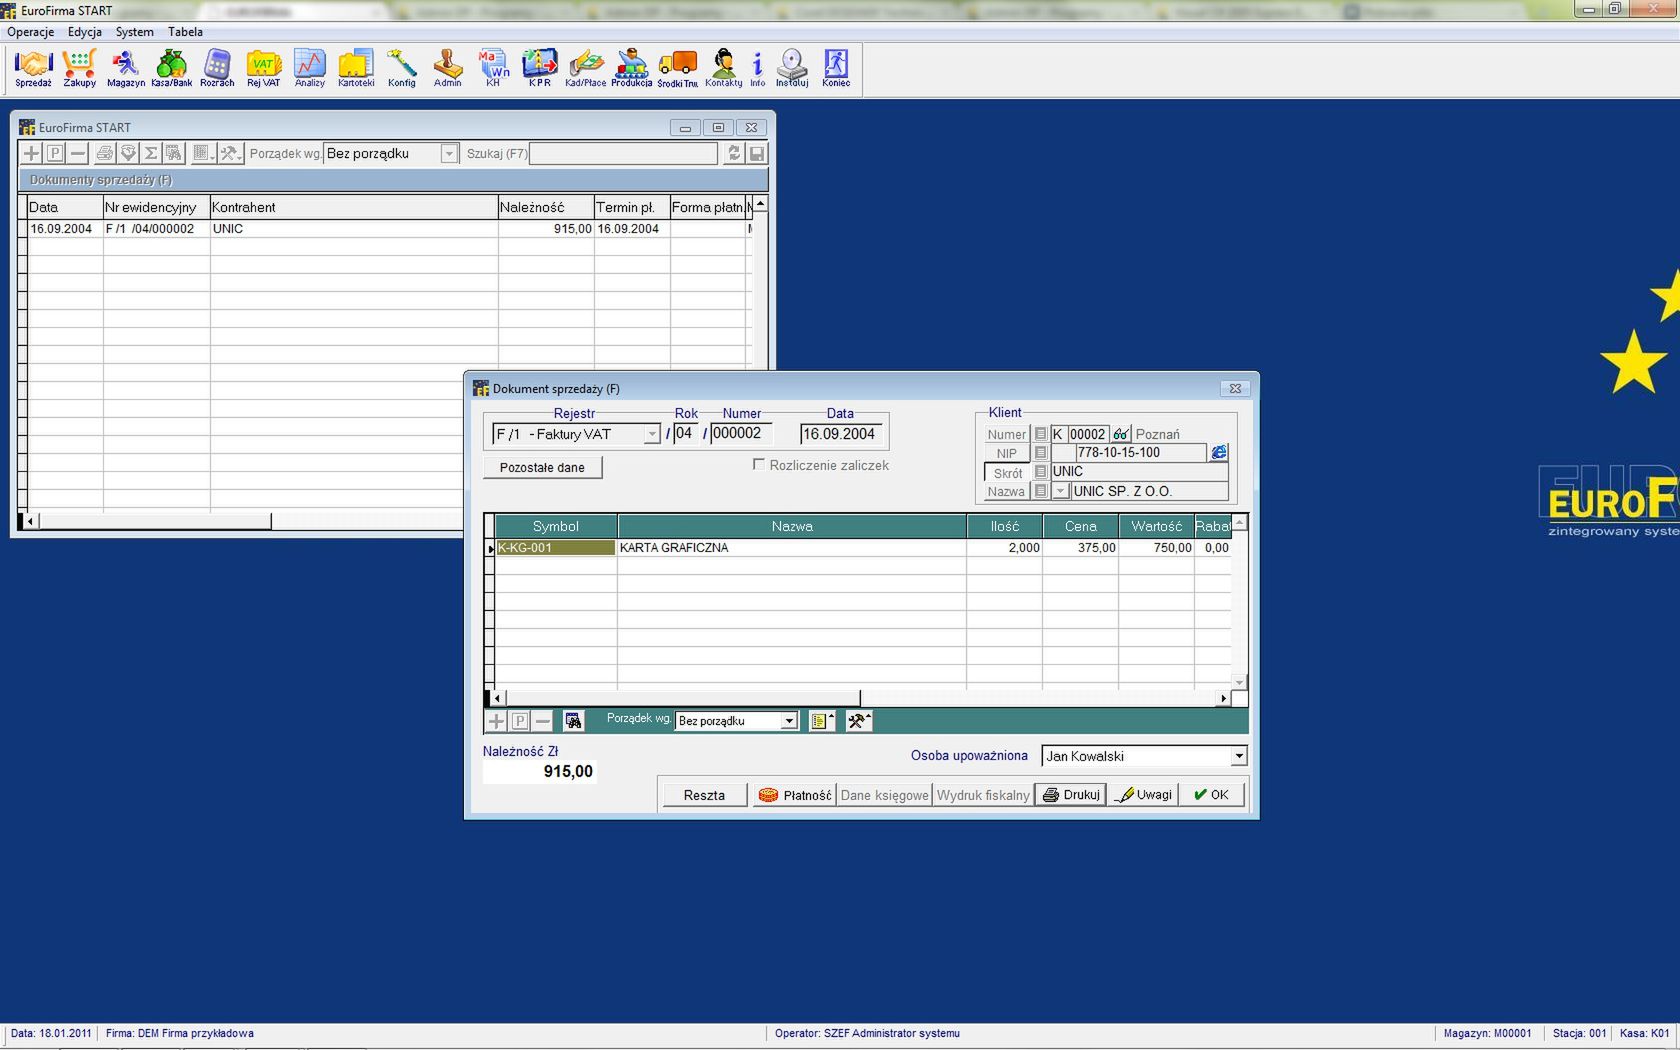
Task: Click the Uwagi notes button
Action: click(1144, 795)
